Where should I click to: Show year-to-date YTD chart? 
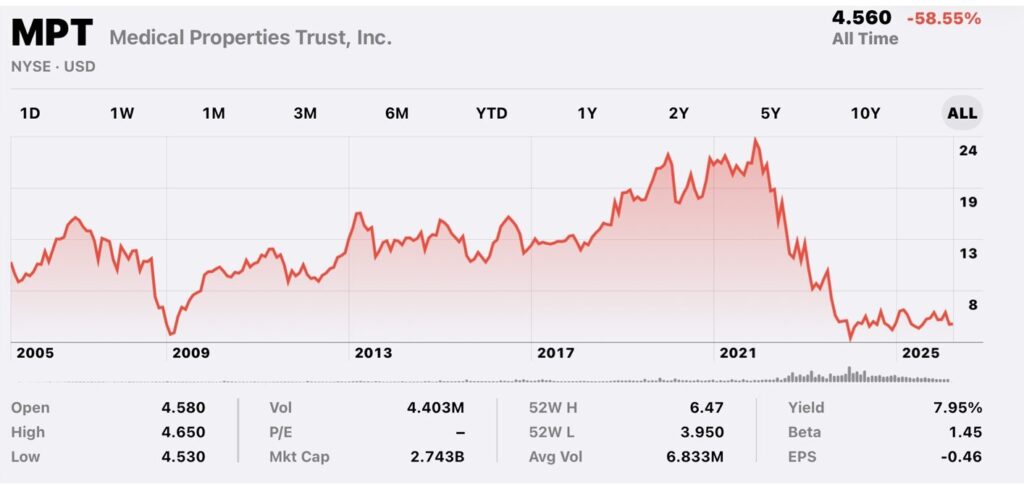(491, 113)
